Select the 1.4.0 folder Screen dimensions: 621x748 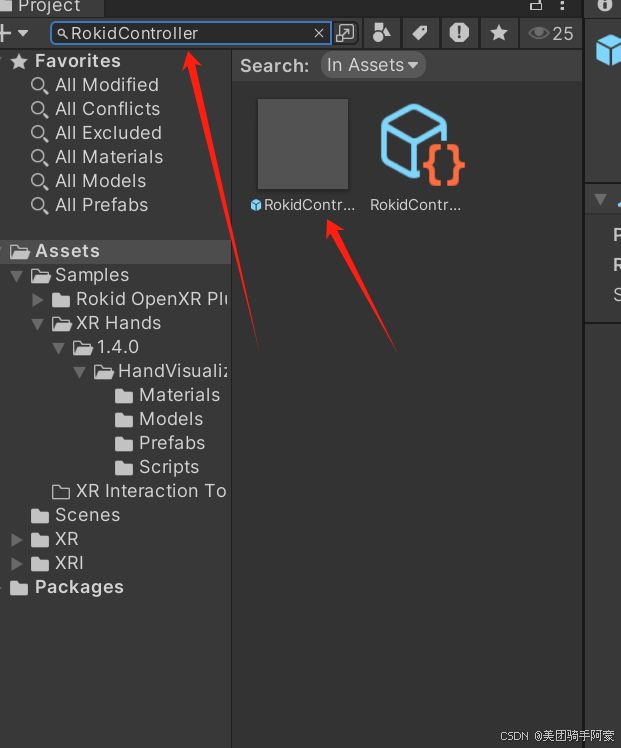(x=118, y=347)
